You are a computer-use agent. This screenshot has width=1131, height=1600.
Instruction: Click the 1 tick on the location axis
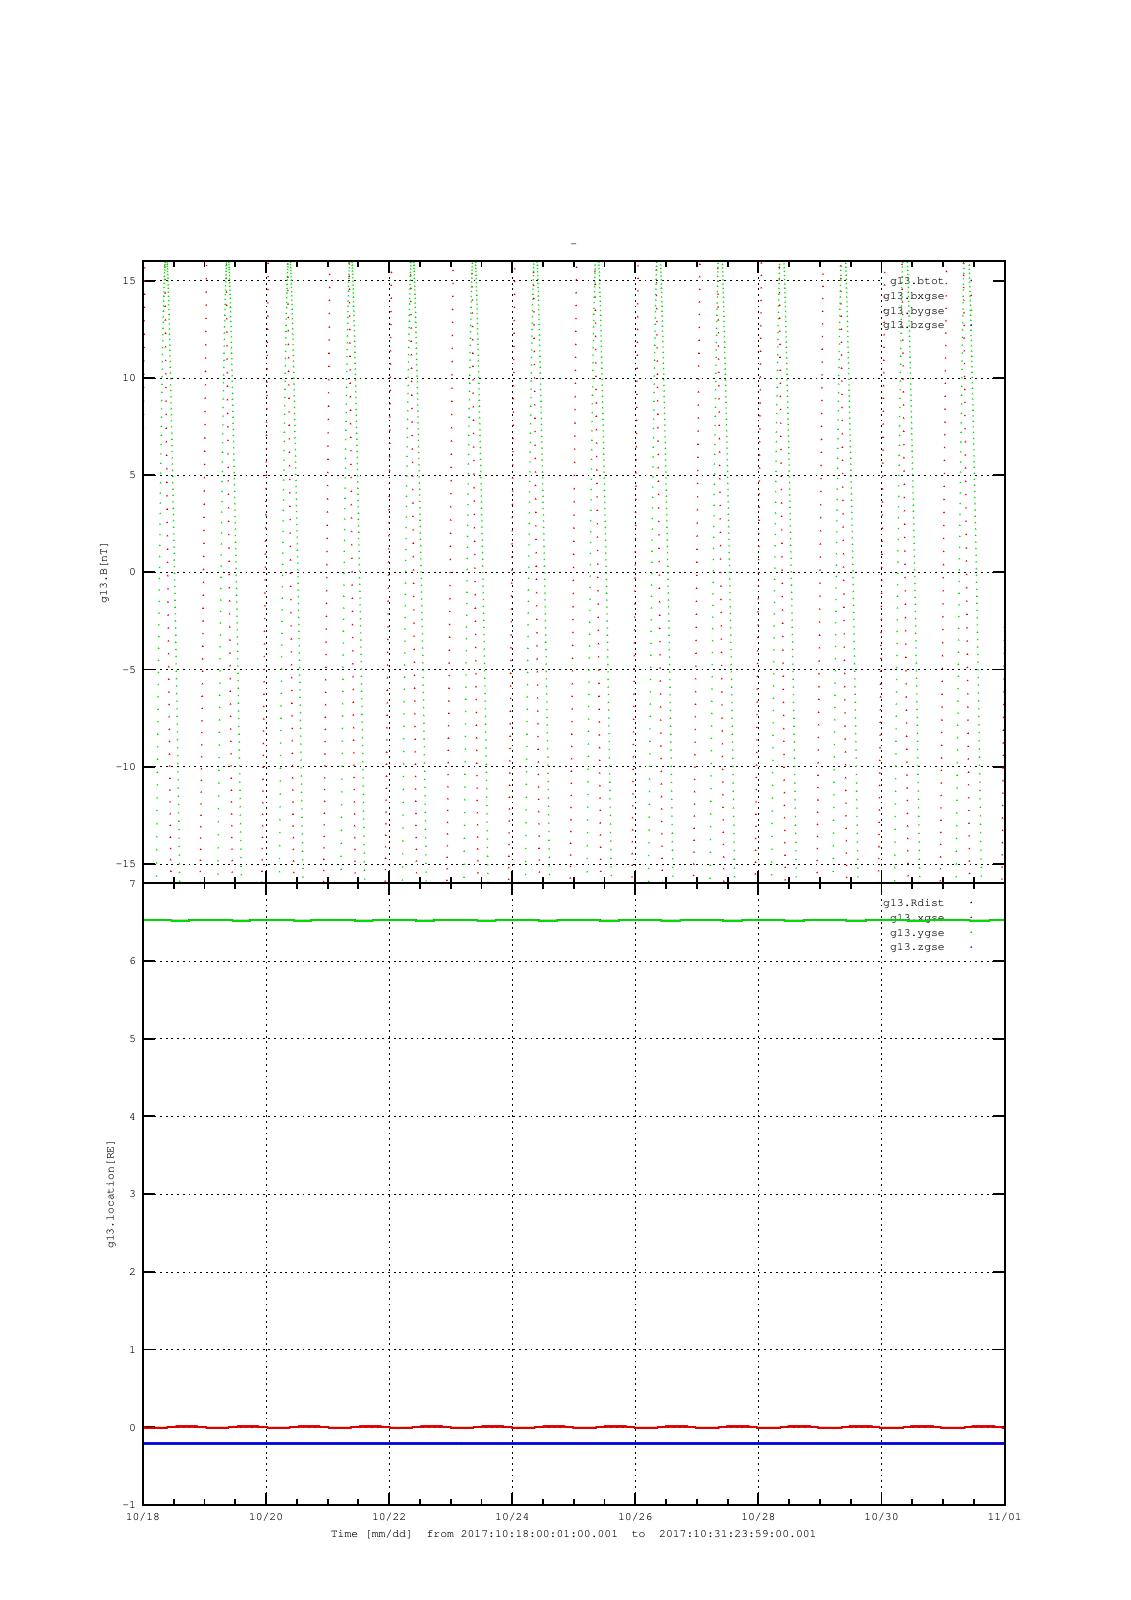(x=132, y=1350)
